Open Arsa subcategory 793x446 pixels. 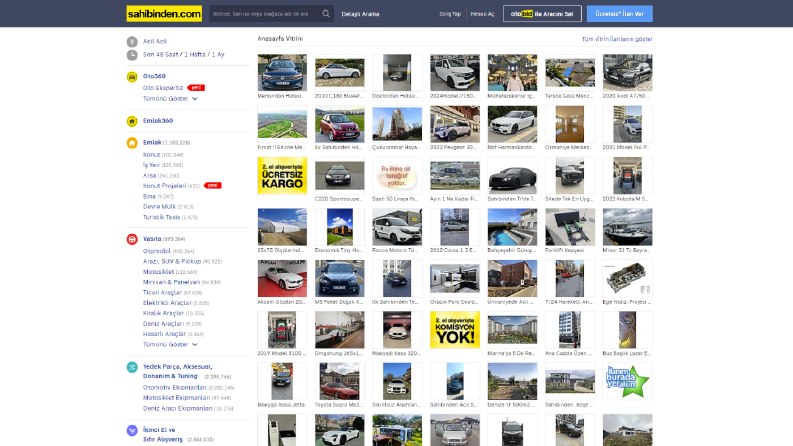pyautogui.click(x=149, y=175)
